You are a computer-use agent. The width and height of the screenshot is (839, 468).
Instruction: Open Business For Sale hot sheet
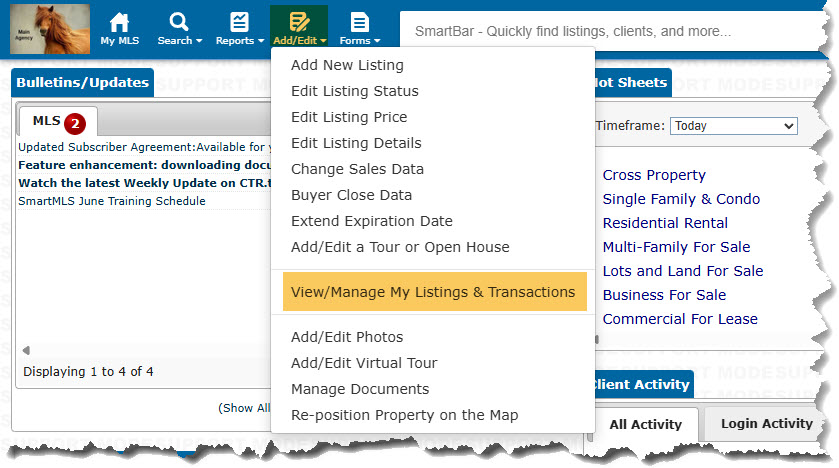664,295
